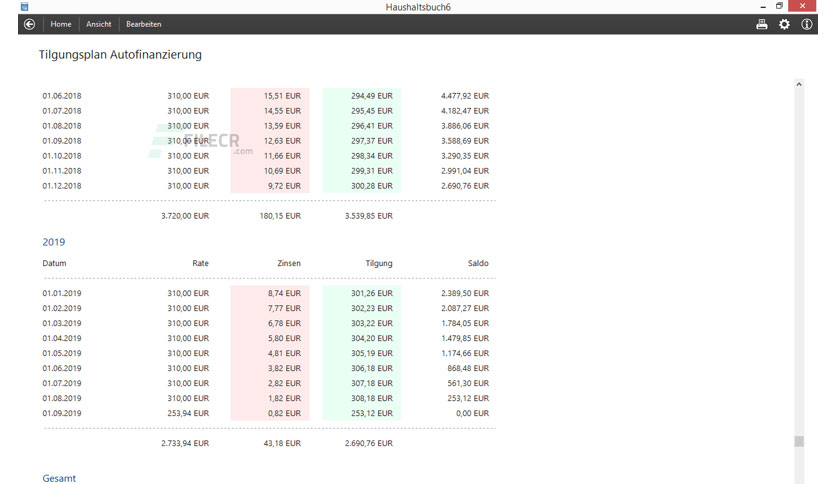Click the 2018 interest total 180,15 EUR
This screenshot has height=484, width=836.
(280, 216)
